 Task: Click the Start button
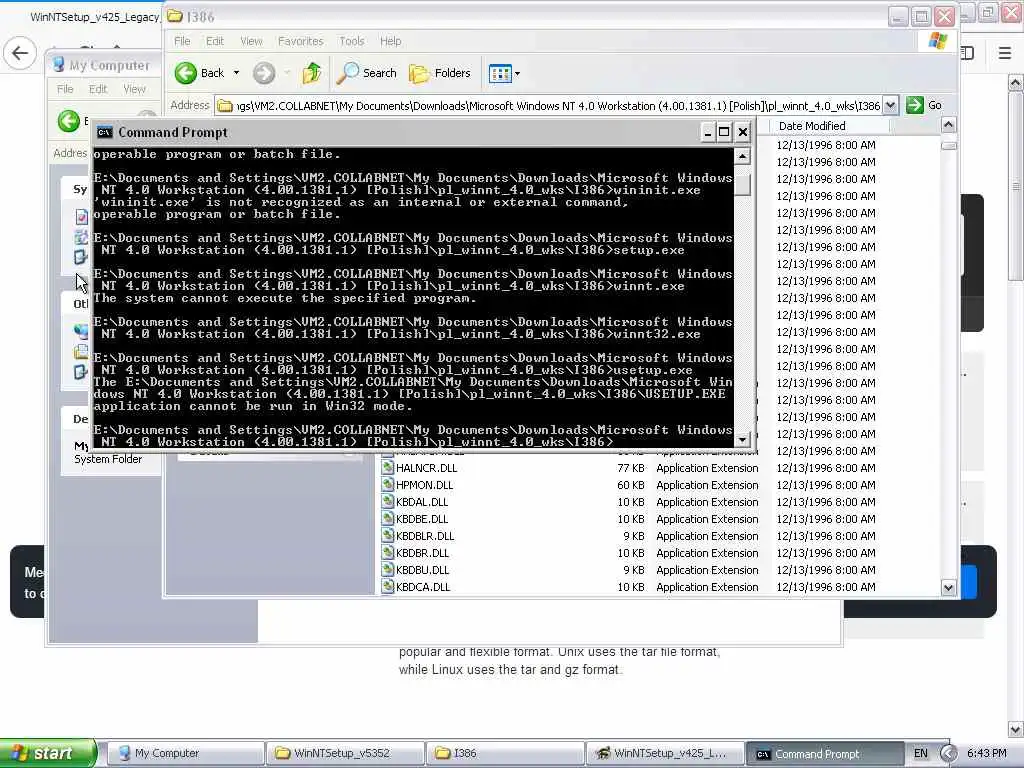(x=47, y=754)
